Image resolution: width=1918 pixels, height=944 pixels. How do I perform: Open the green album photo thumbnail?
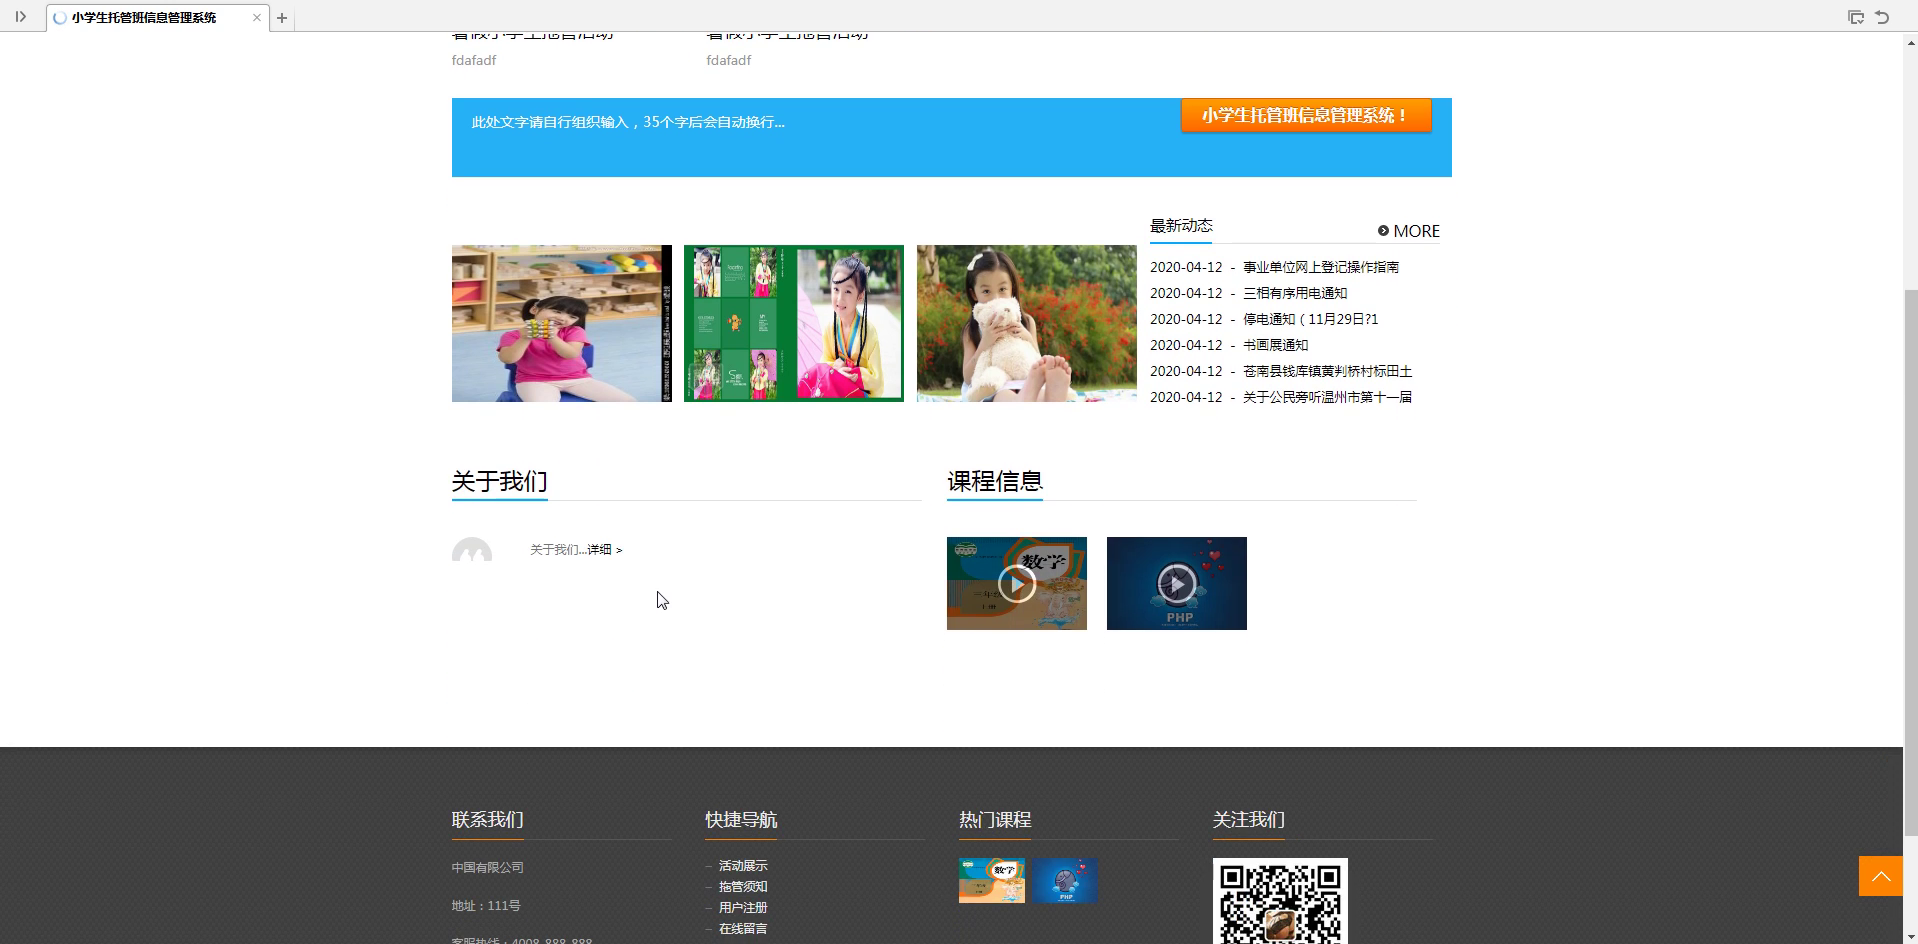pyautogui.click(x=793, y=323)
